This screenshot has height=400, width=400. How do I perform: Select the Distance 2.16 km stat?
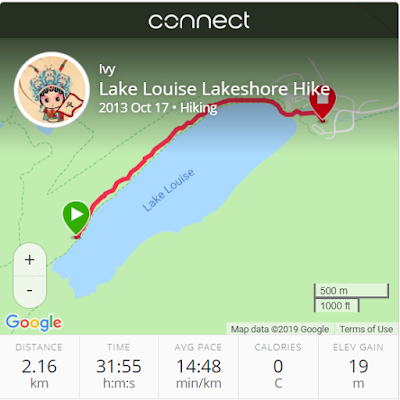coord(39,366)
